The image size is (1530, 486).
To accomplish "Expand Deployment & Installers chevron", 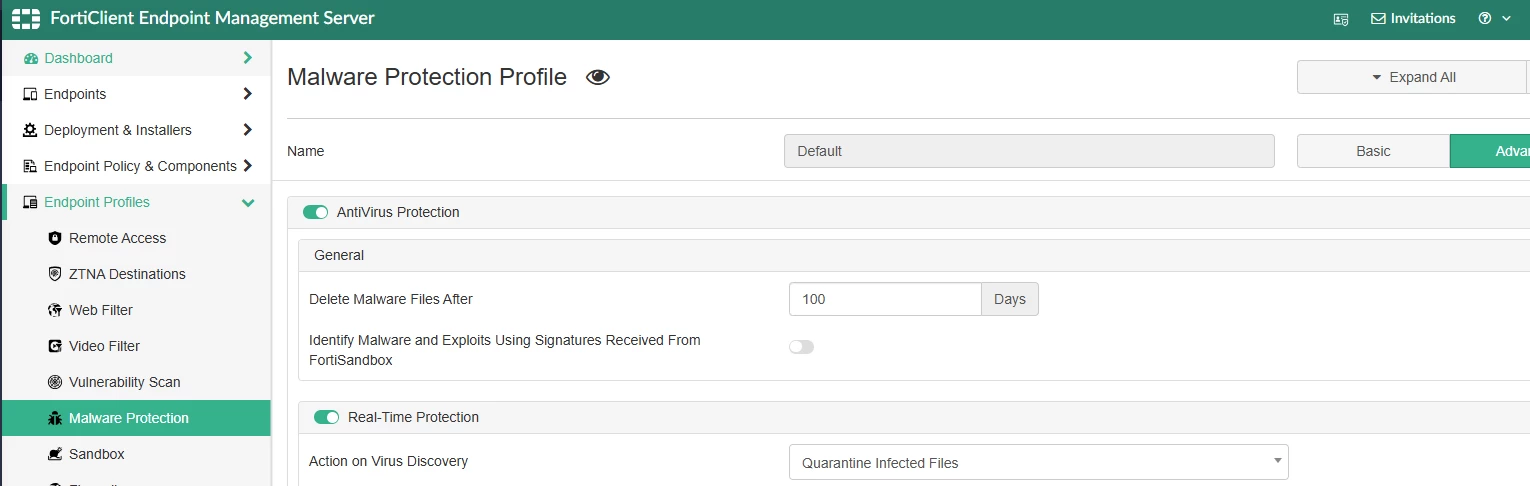I will (248, 130).
